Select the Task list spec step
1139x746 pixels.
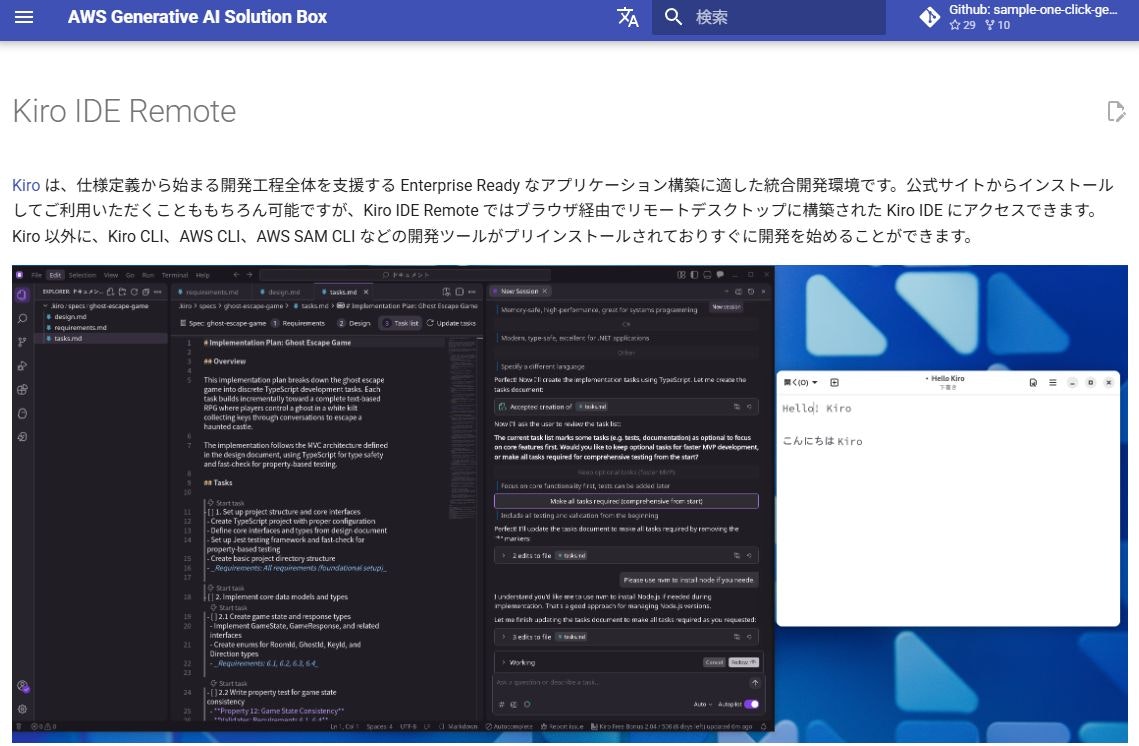click(x=402, y=323)
